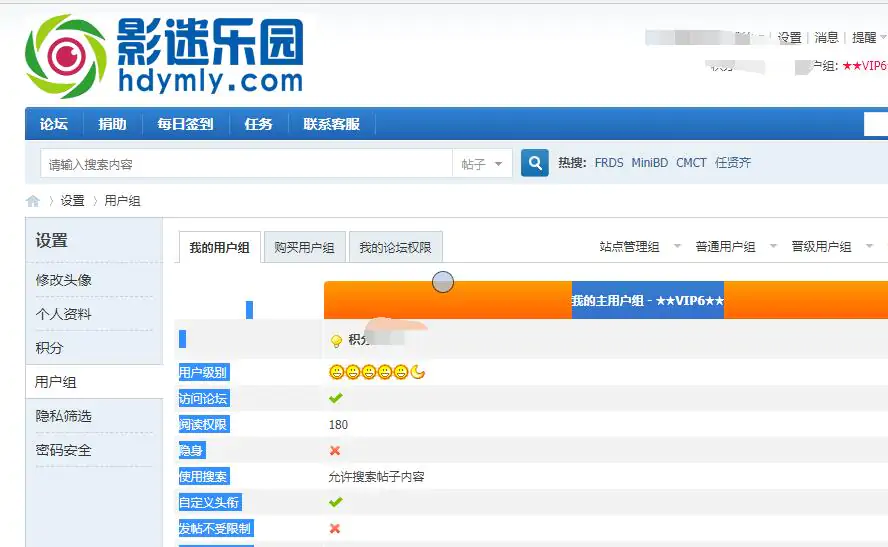Click hot search term MiniBD
Screen dimensions: 888x547
pos(650,163)
